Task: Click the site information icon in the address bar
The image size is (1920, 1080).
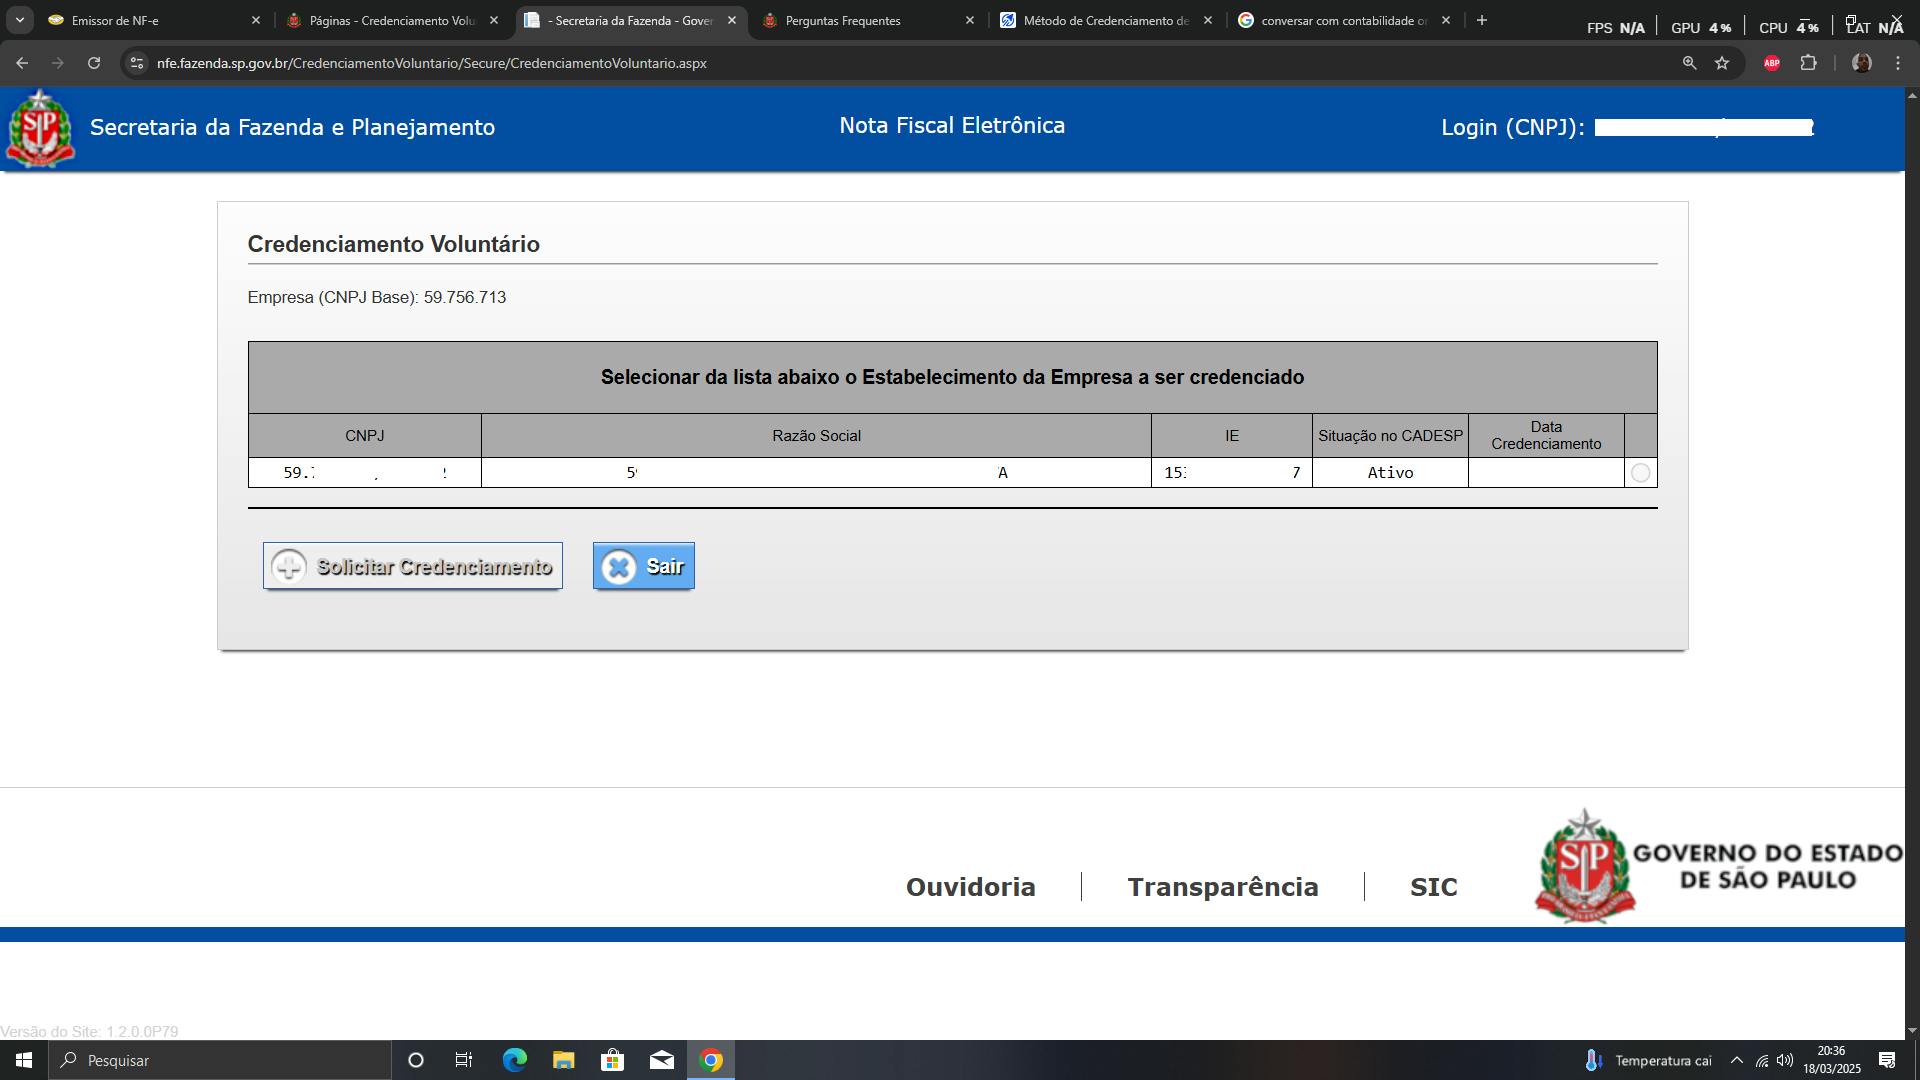Action: pyautogui.click(x=137, y=63)
